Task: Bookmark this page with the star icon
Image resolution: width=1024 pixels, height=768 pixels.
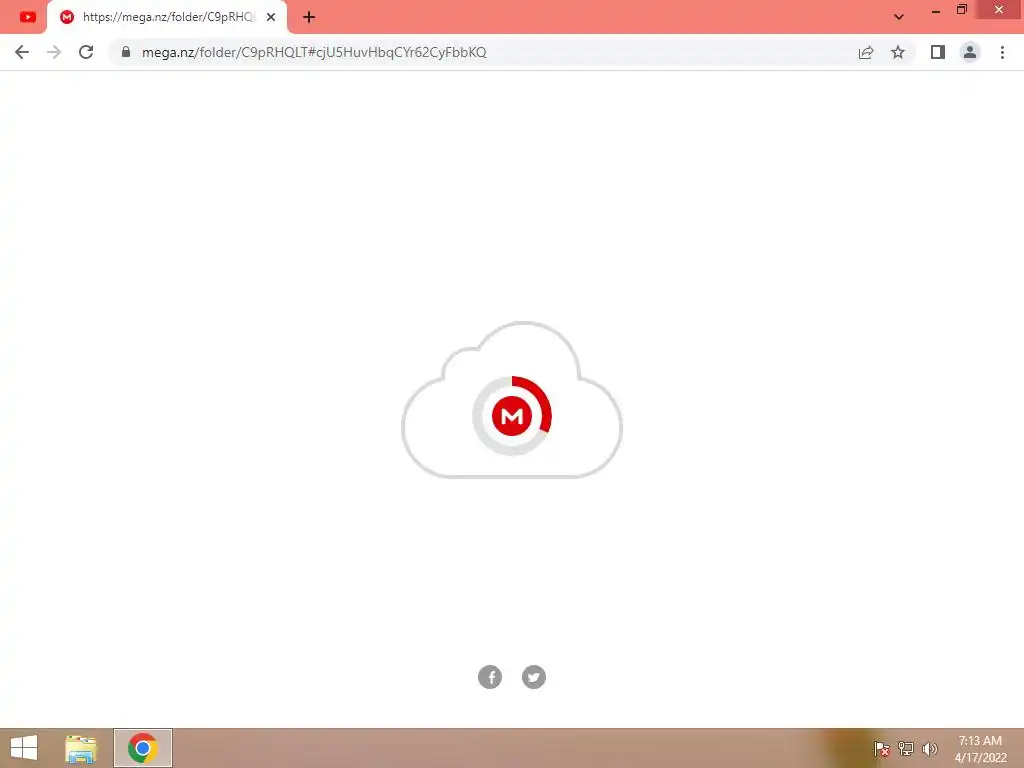Action: (898, 52)
